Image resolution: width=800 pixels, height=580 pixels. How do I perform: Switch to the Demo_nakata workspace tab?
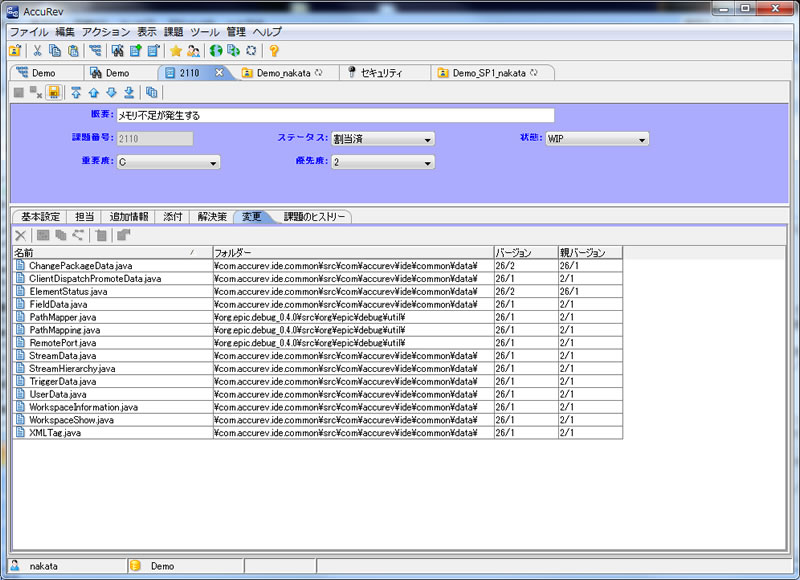pos(284,73)
